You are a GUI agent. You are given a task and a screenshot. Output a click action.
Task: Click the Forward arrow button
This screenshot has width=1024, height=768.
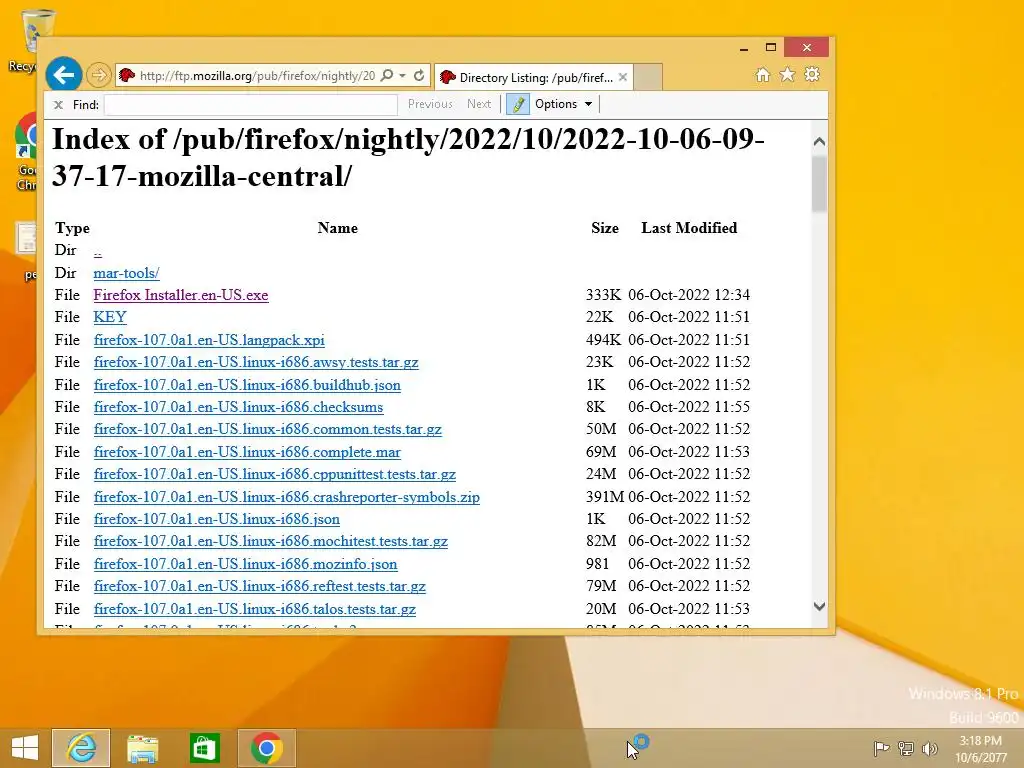[x=99, y=76]
